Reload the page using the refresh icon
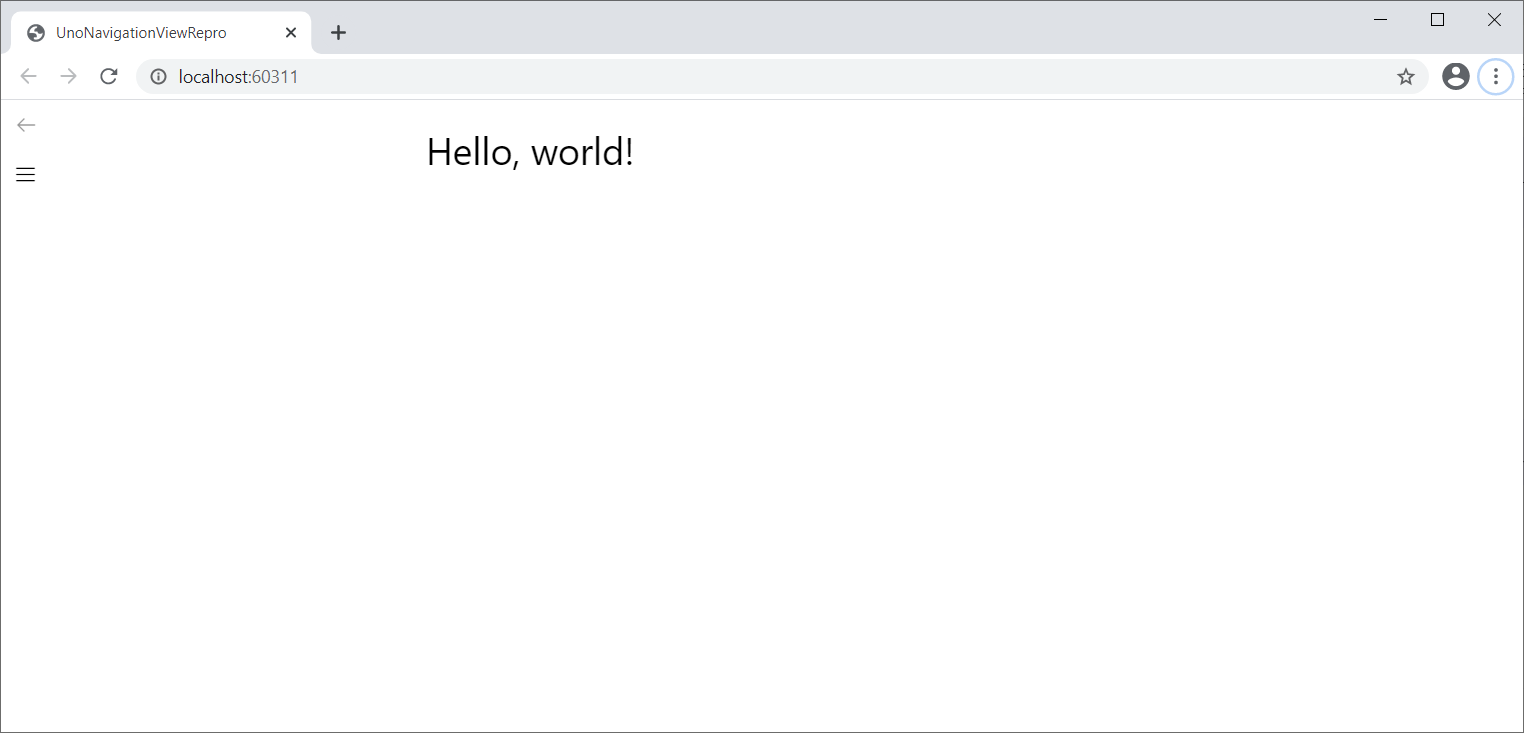Viewport: 1524px width, 733px height. click(108, 75)
